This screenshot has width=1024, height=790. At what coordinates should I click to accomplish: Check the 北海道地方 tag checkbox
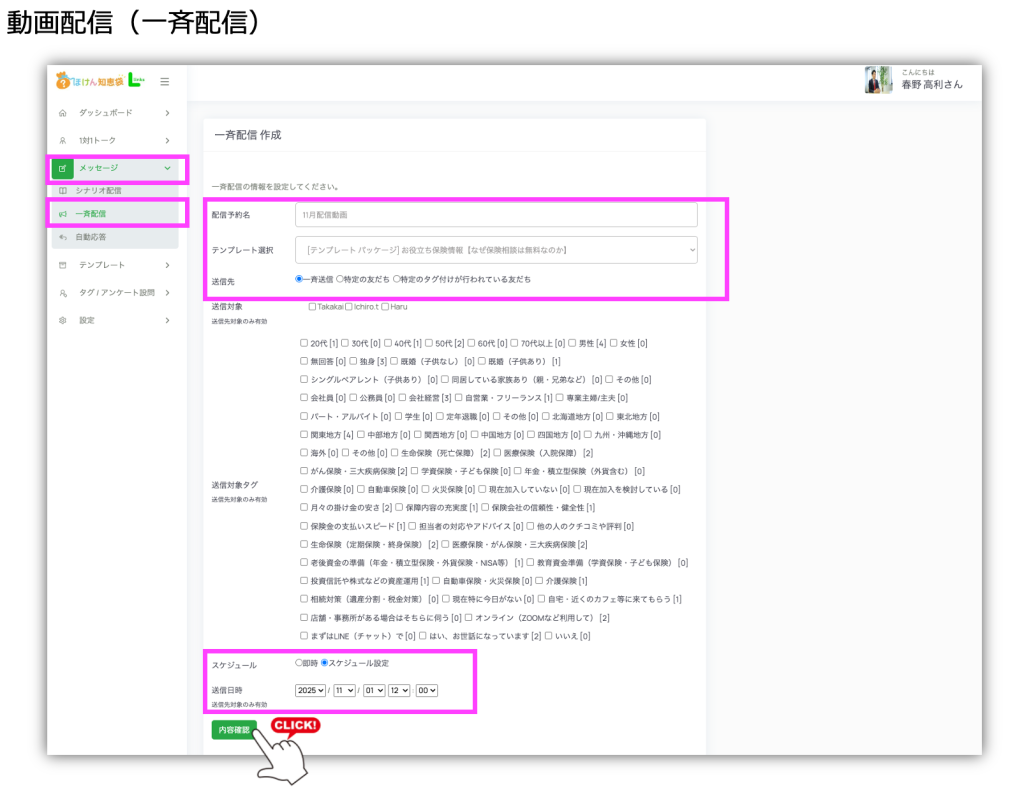click(545, 416)
